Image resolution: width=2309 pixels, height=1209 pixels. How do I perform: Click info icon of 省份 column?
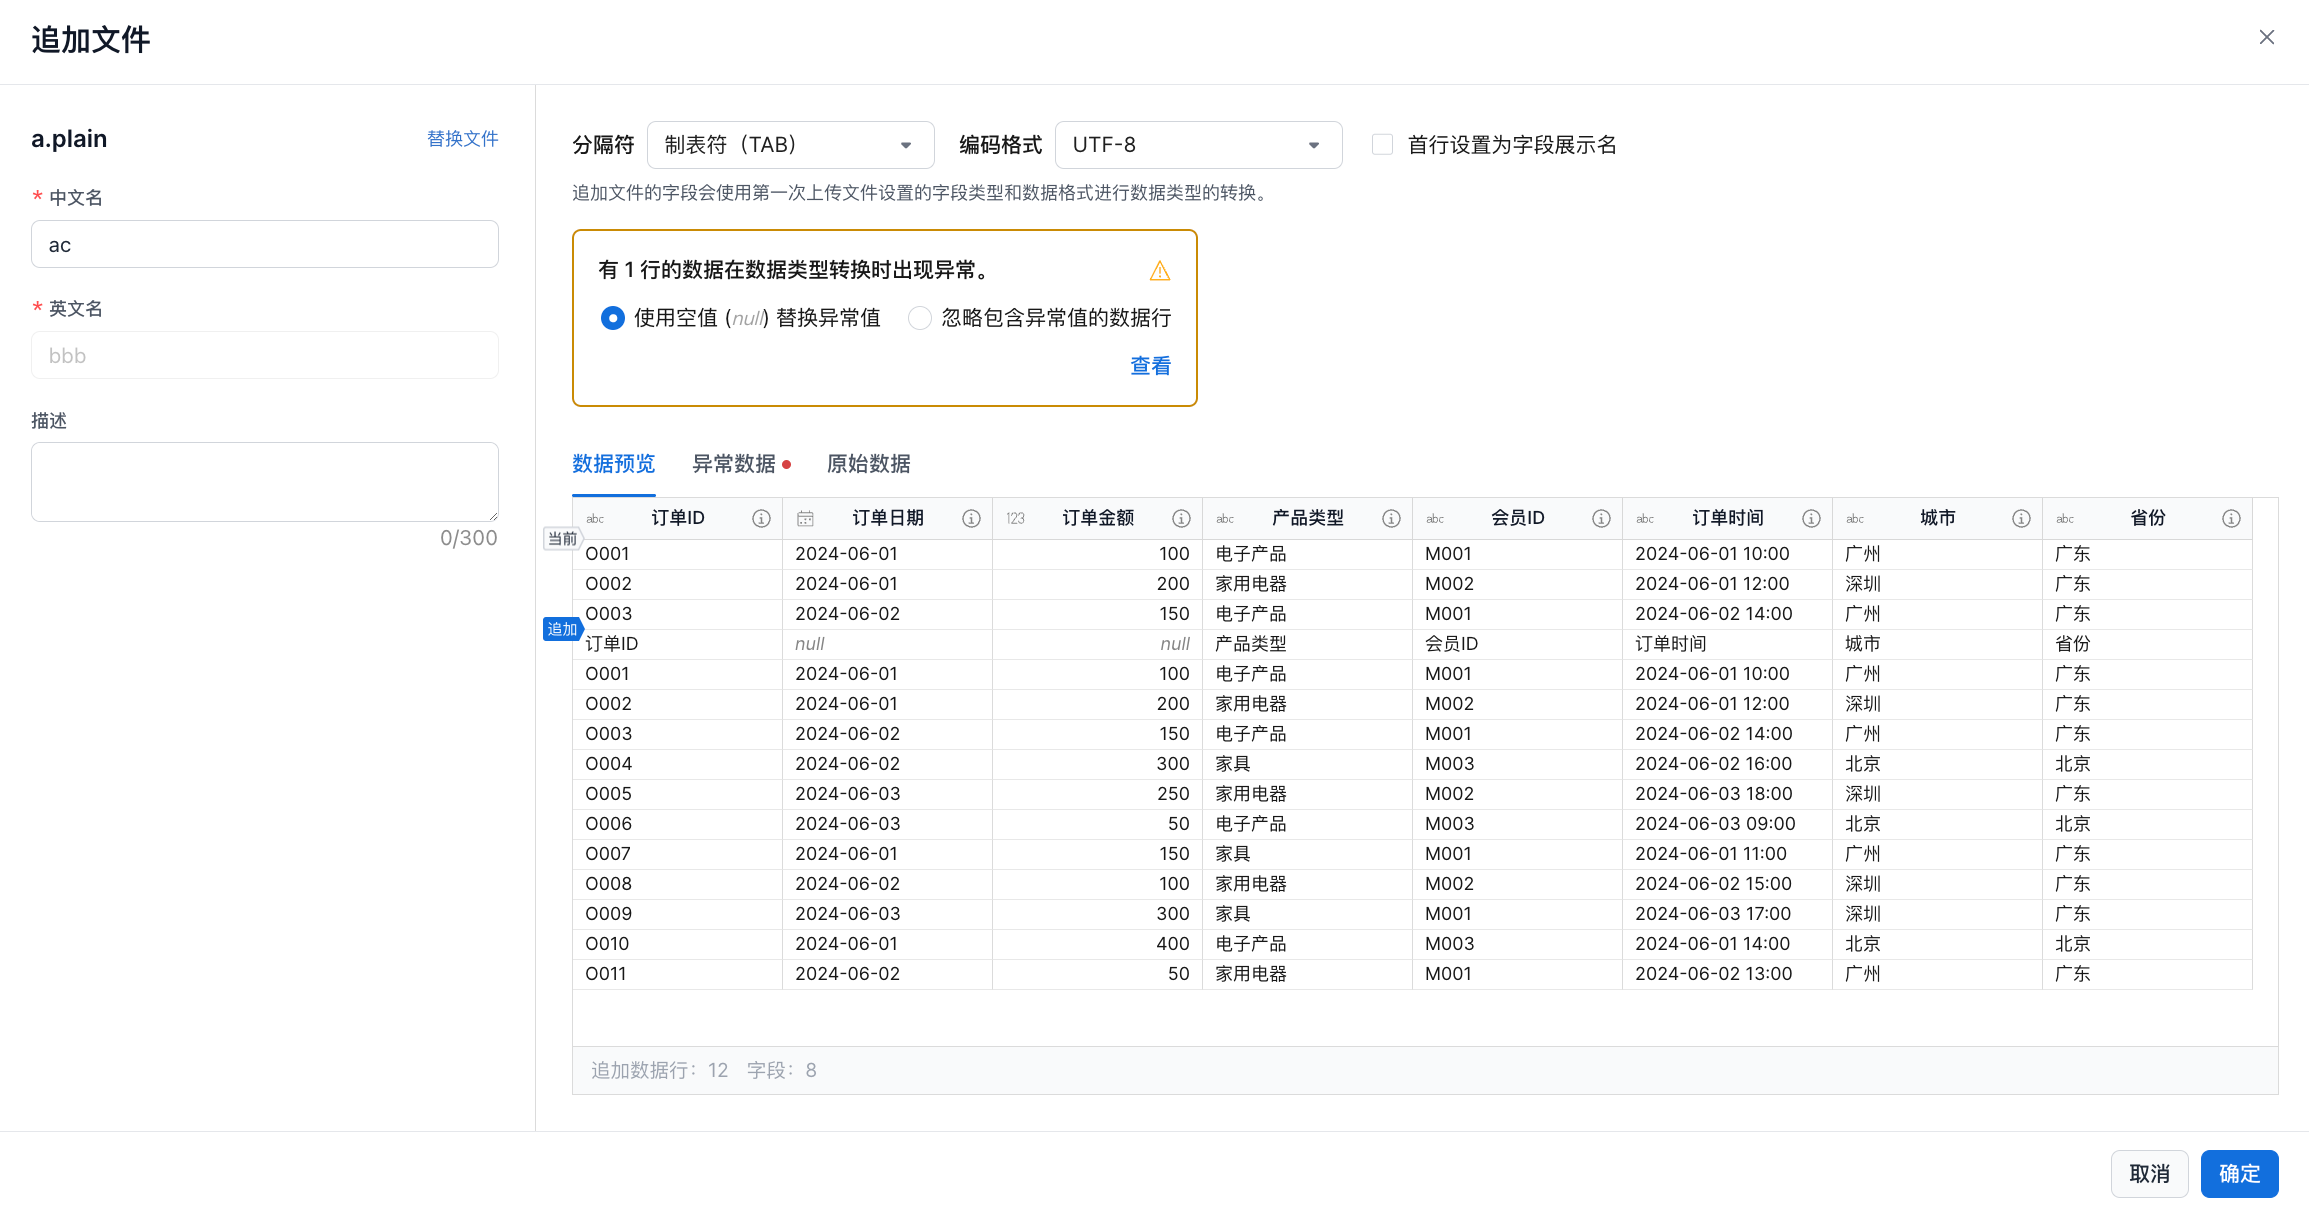2231,518
